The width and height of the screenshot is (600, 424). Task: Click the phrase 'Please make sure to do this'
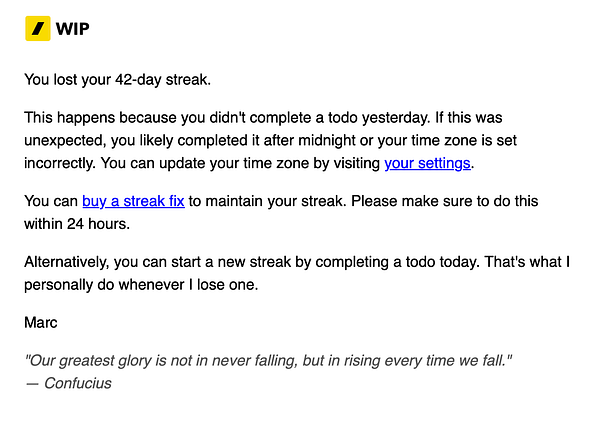[x=464, y=201]
